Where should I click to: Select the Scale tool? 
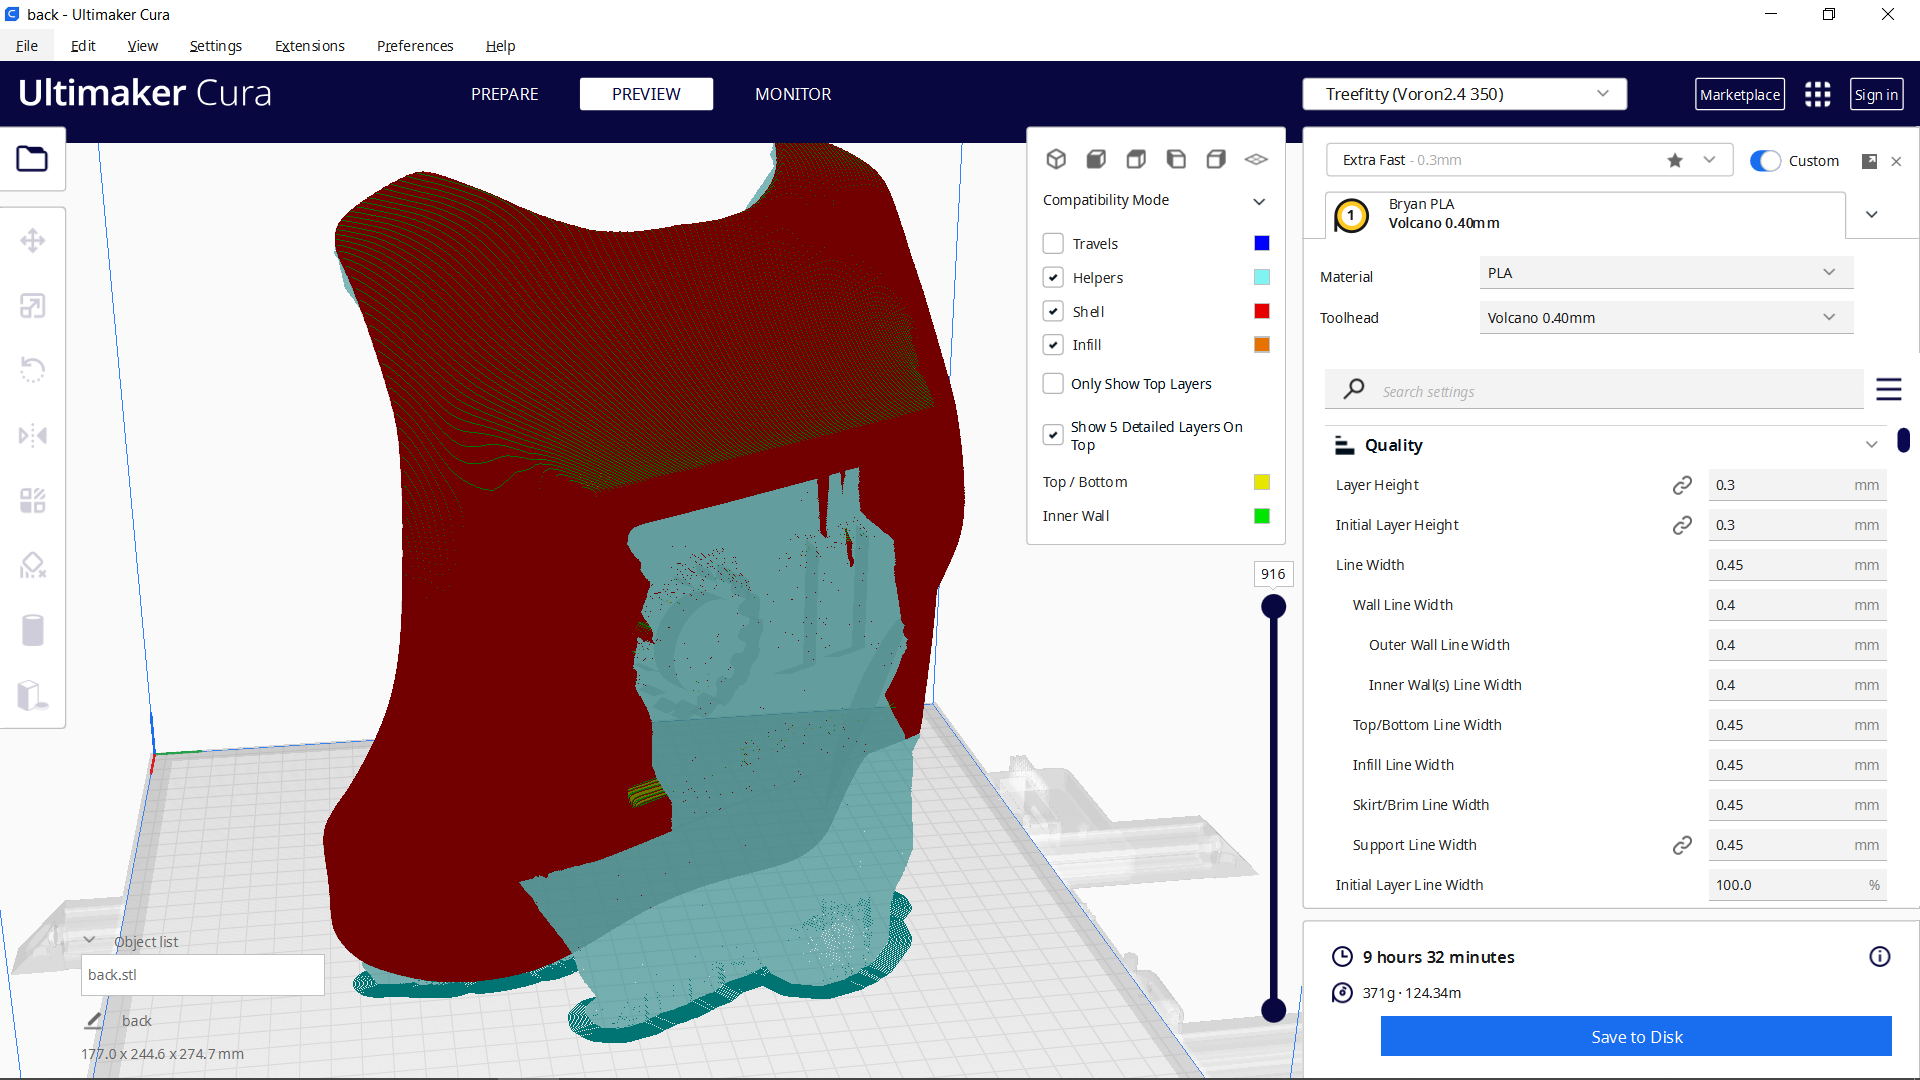coord(33,305)
